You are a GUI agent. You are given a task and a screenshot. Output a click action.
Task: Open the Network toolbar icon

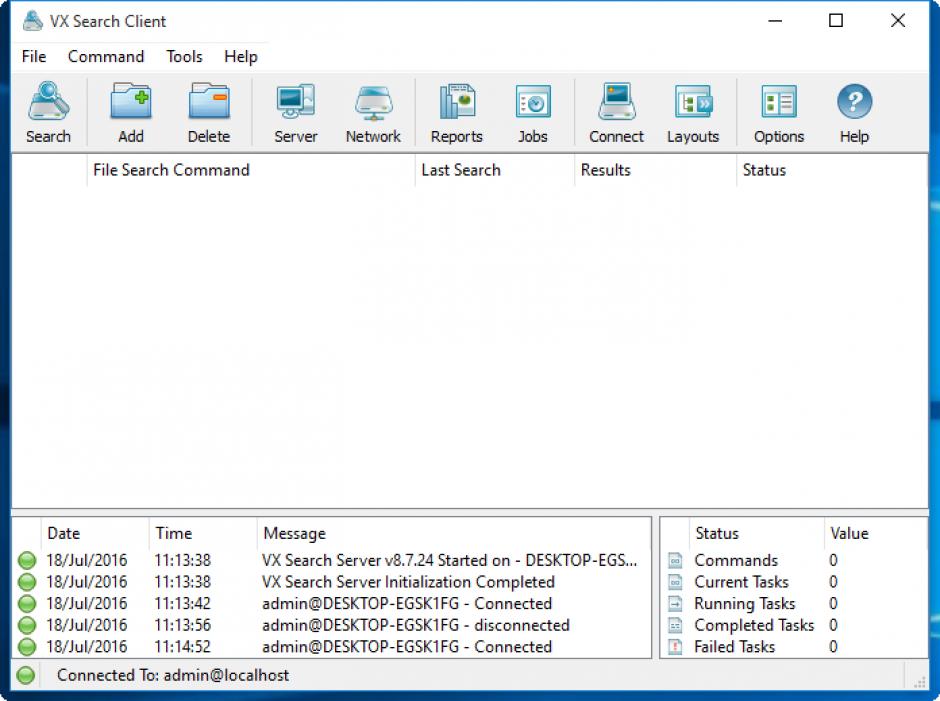click(x=373, y=102)
